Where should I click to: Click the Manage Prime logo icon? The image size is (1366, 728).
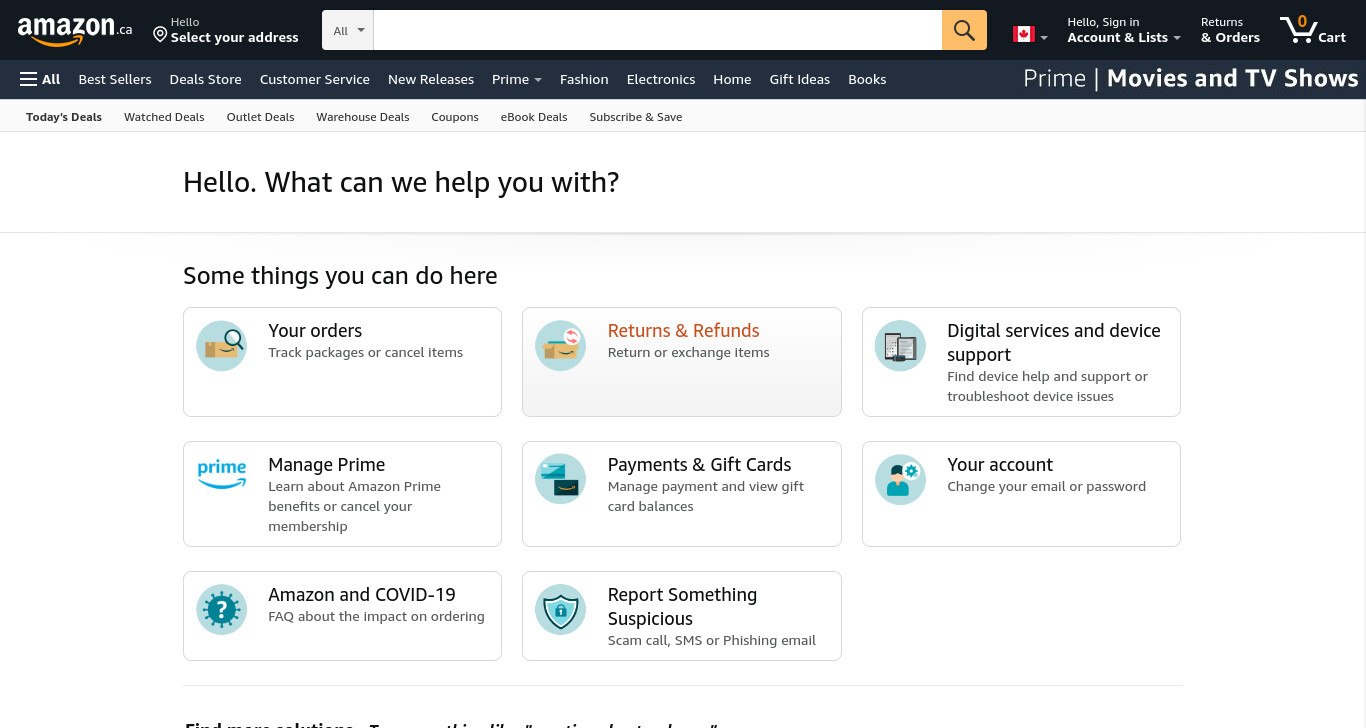221,474
